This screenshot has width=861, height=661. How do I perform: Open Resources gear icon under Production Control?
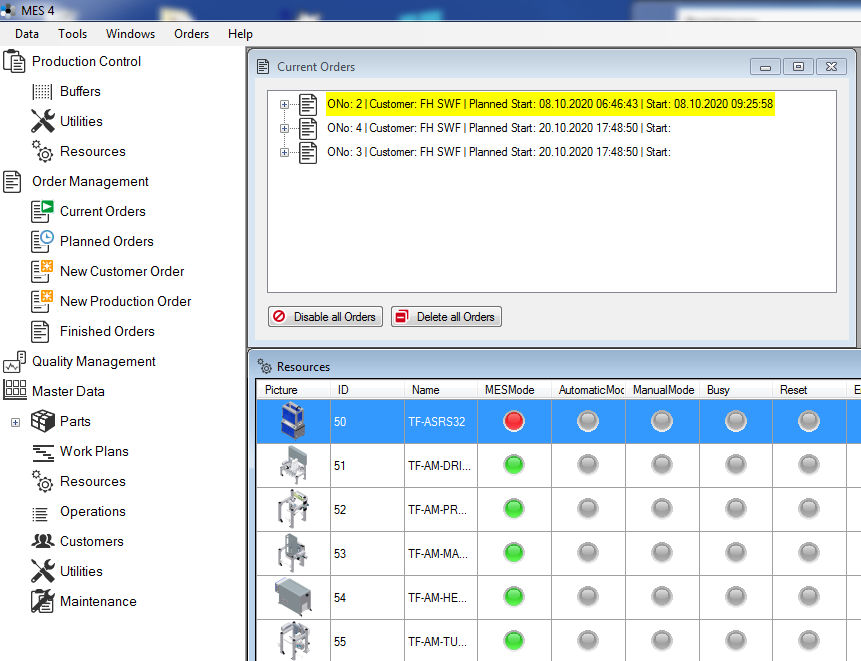(x=42, y=151)
